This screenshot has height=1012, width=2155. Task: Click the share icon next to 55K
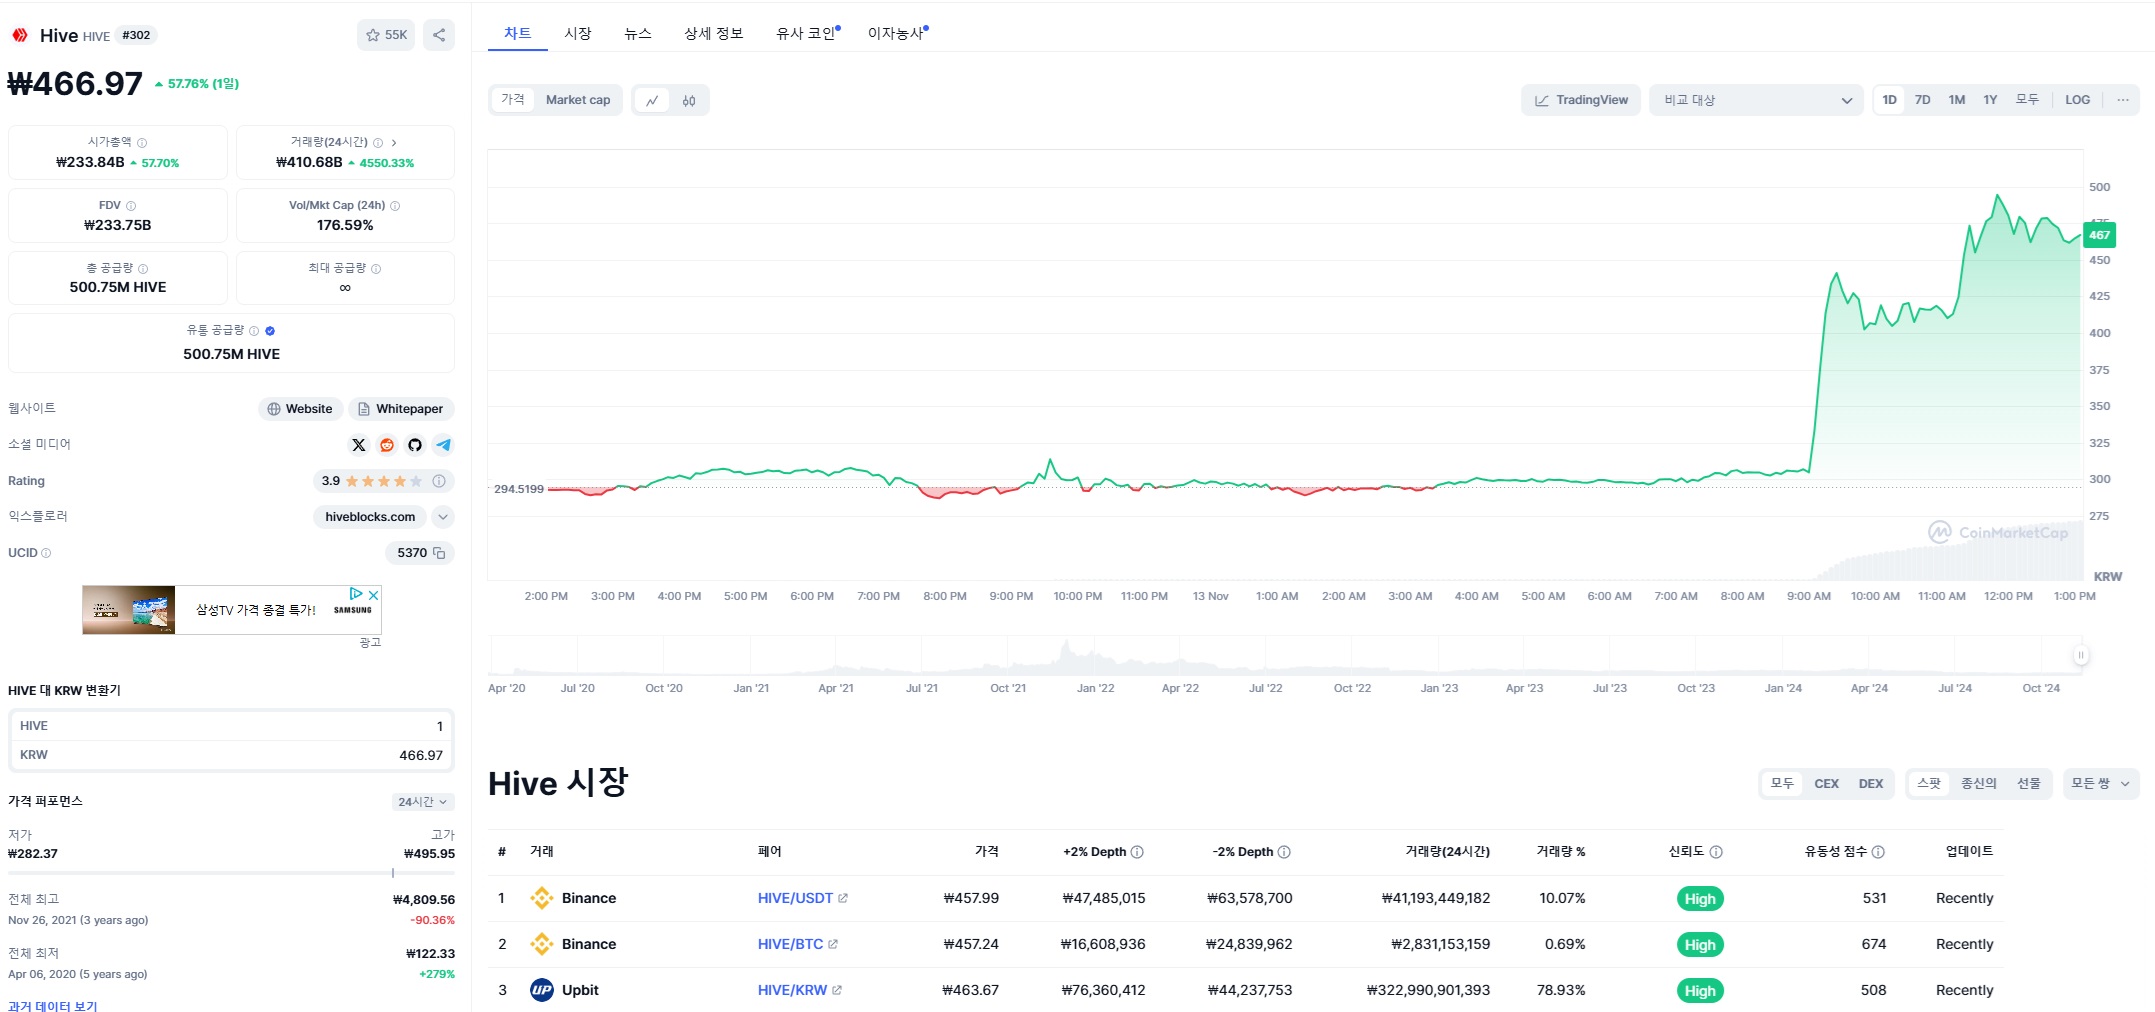coord(439,35)
